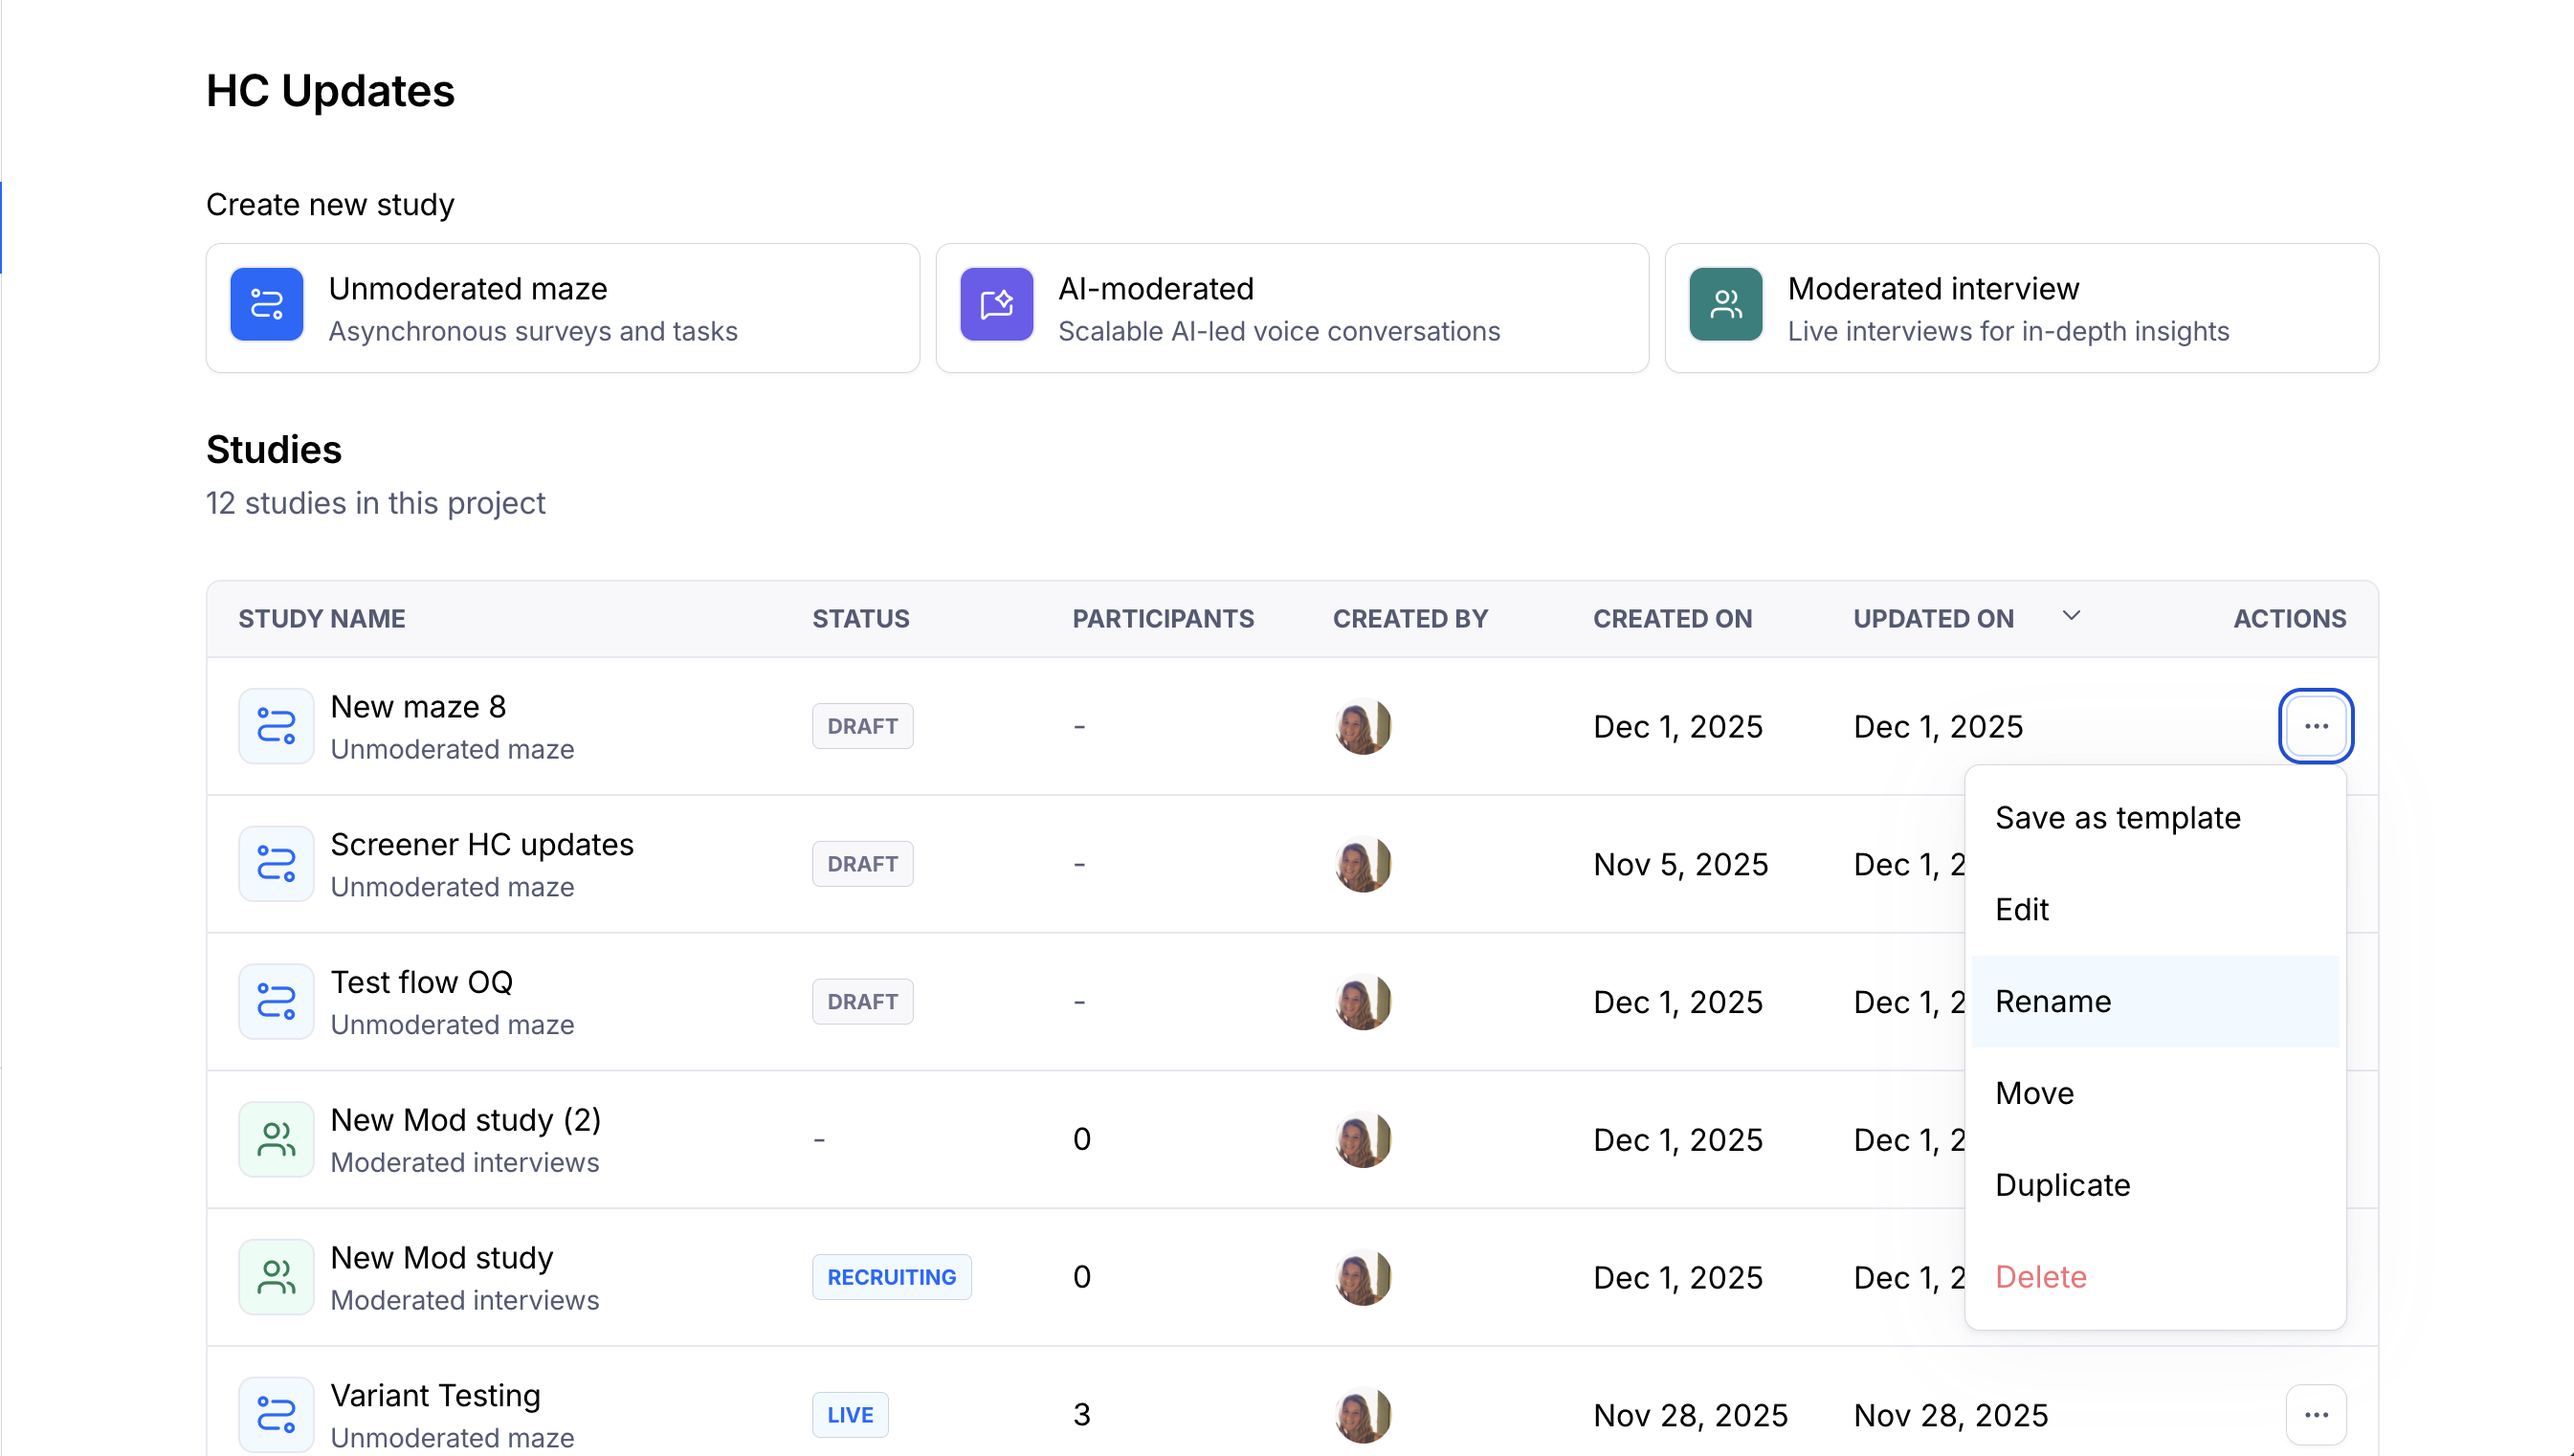The width and height of the screenshot is (2574, 1456).
Task: Sort by the Updated On chevron arrow
Action: point(2071,616)
